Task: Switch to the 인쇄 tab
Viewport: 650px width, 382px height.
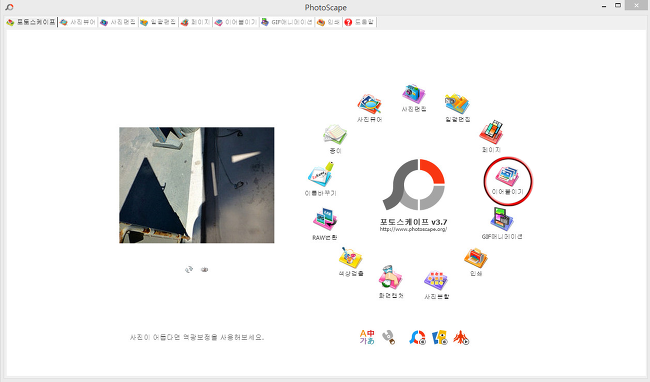Action: coord(328,22)
